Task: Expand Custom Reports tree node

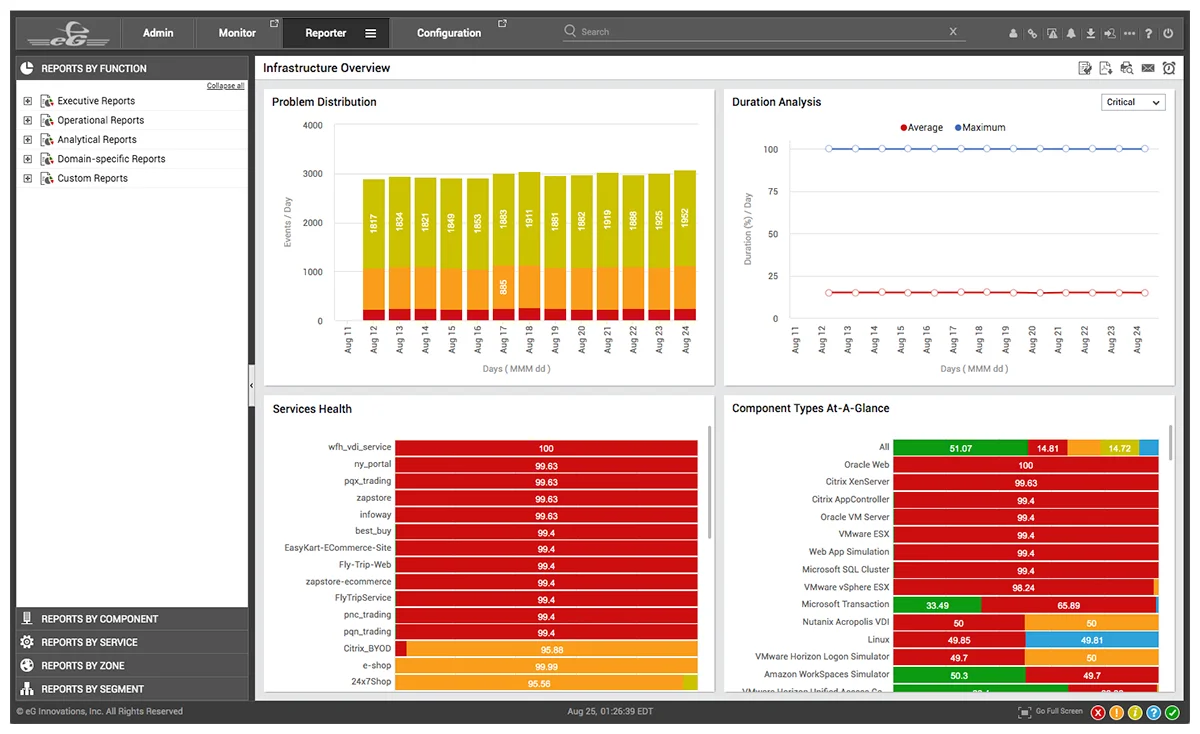Action: tap(28, 178)
